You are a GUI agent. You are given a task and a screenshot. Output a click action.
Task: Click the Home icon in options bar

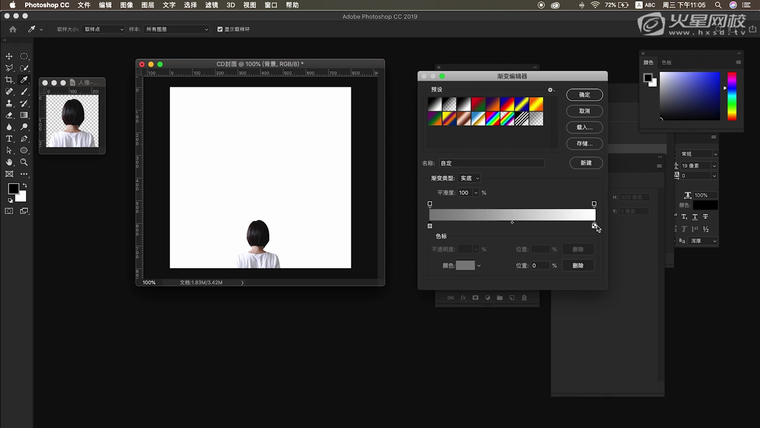tap(12, 29)
